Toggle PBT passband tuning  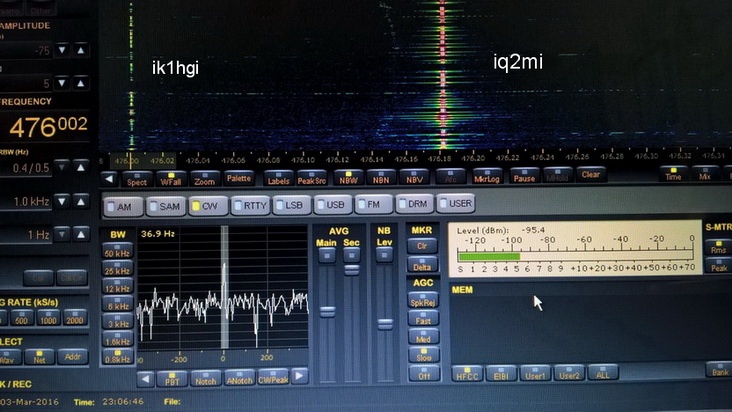172,378
